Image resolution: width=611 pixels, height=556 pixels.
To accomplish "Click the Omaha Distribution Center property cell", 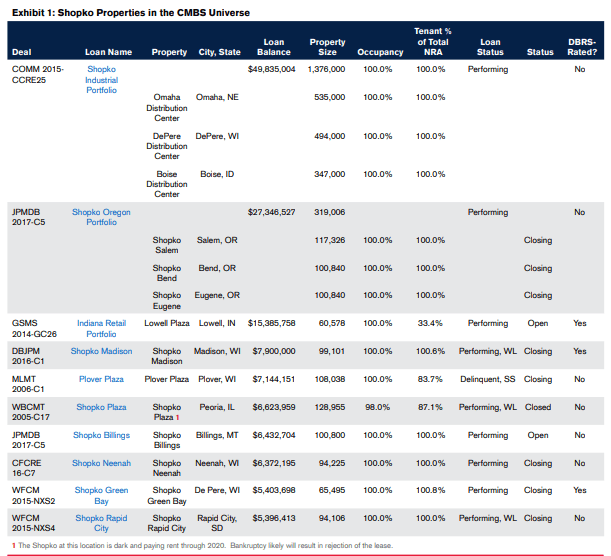I will (166, 107).
